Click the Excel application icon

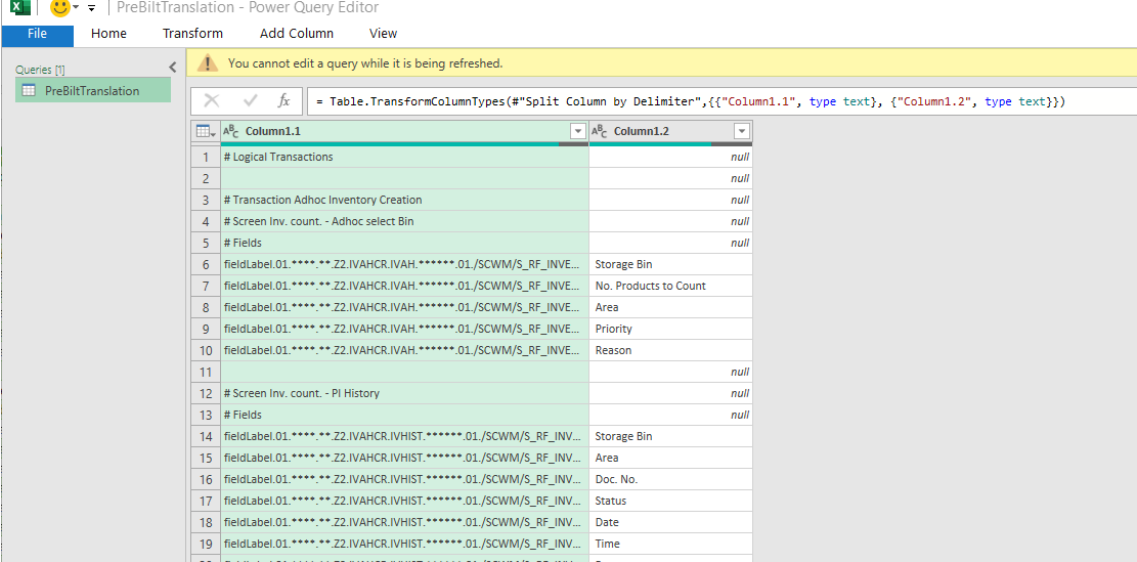click(20, 8)
